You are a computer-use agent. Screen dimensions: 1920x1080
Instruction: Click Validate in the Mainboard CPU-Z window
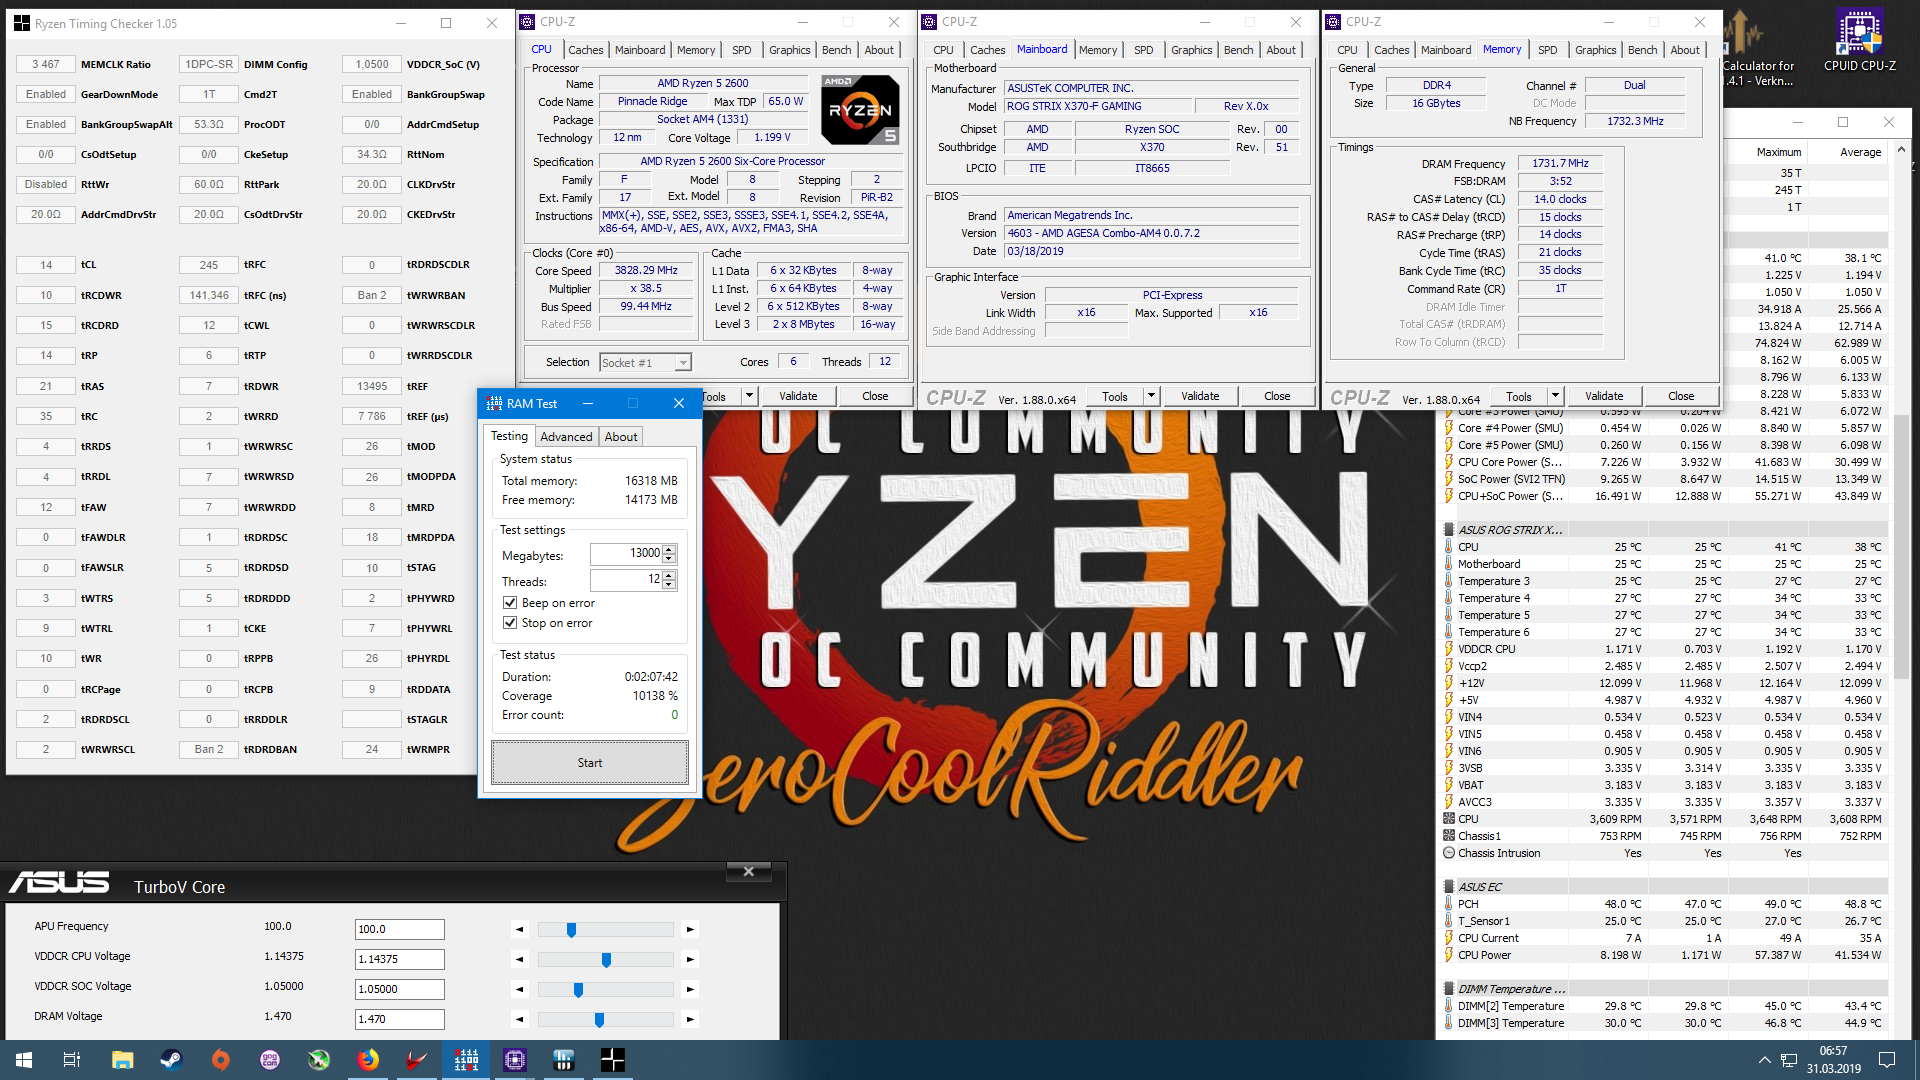pos(1200,396)
